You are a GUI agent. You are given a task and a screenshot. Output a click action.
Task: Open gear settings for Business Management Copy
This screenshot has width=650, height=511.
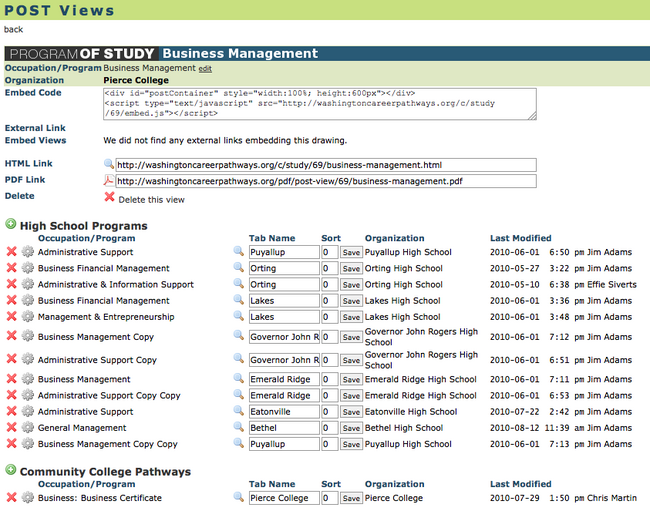(x=28, y=335)
